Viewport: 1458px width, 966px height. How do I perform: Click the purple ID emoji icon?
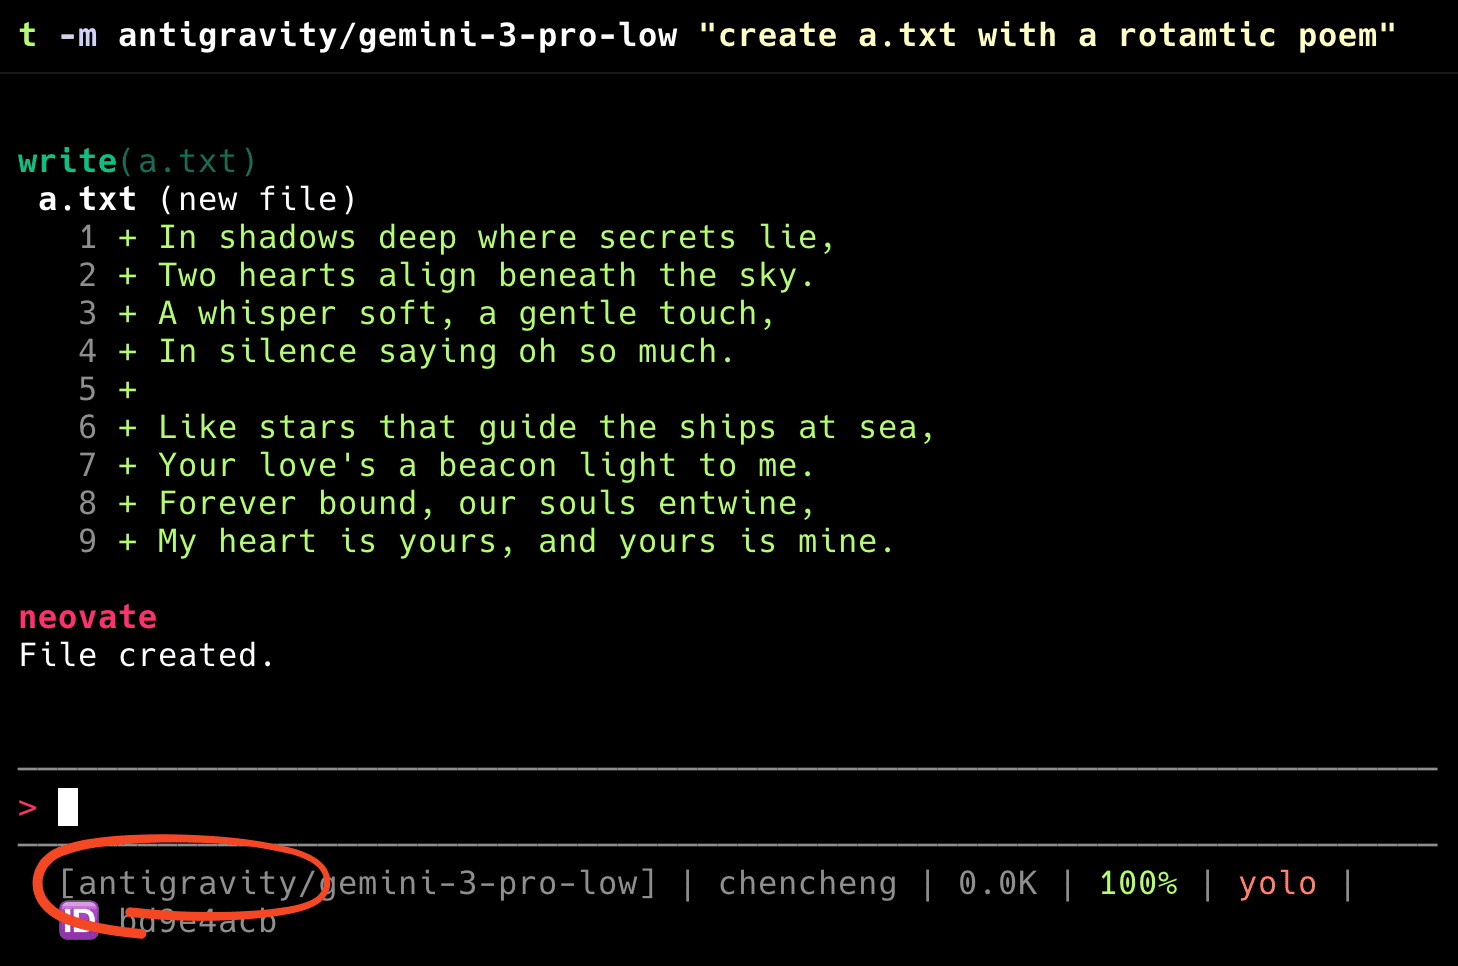click(x=79, y=920)
